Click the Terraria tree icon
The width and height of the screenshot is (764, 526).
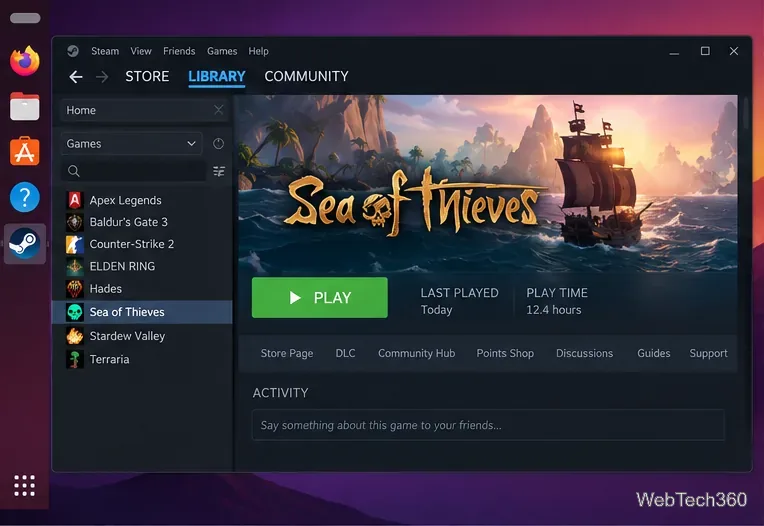pyautogui.click(x=75, y=359)
